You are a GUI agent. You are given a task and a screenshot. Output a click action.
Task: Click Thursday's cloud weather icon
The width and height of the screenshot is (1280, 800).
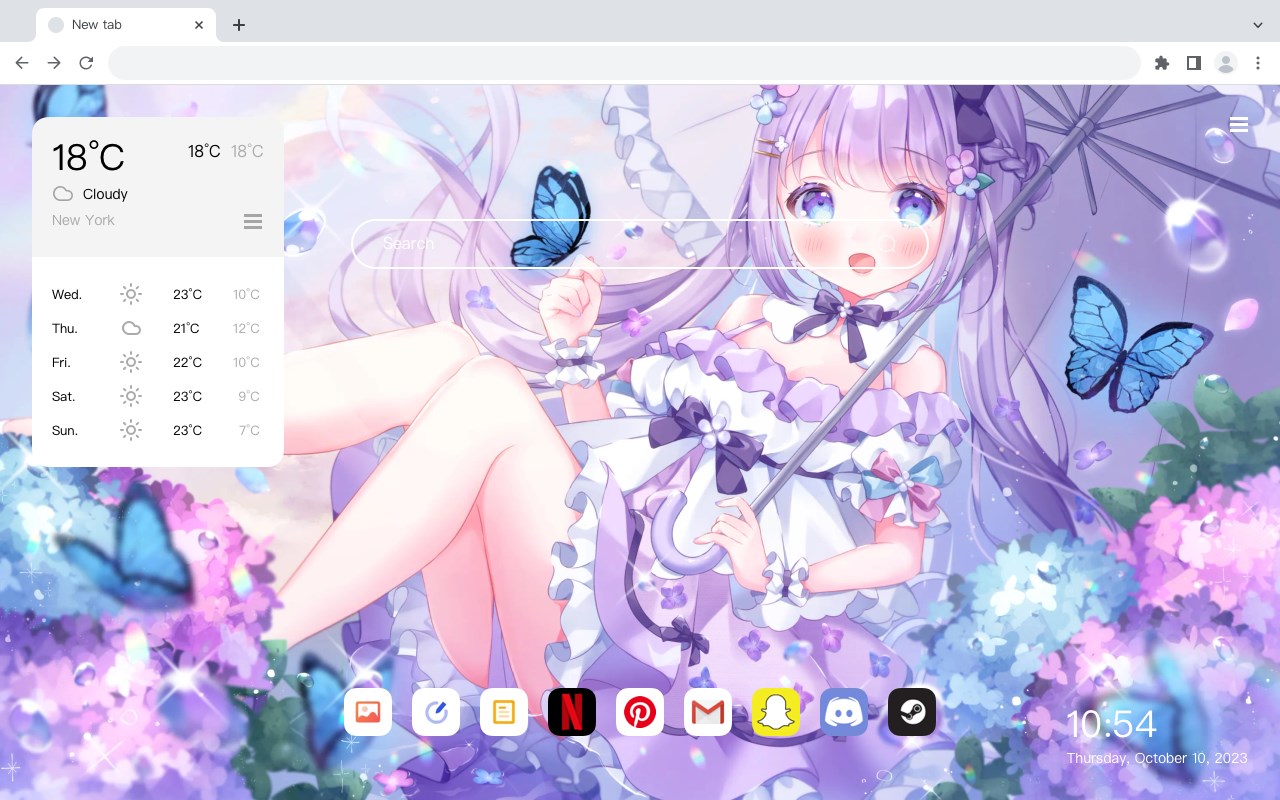(x=131, y=328)
